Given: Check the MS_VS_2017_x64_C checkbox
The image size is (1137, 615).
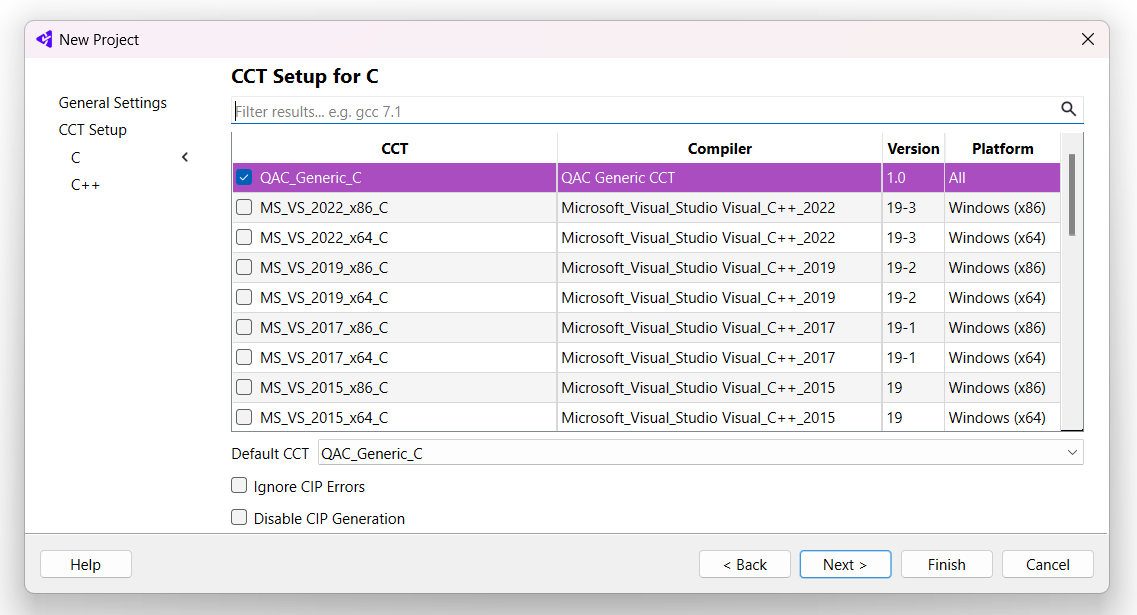Looking at the screenshot, I should (244, 358).
